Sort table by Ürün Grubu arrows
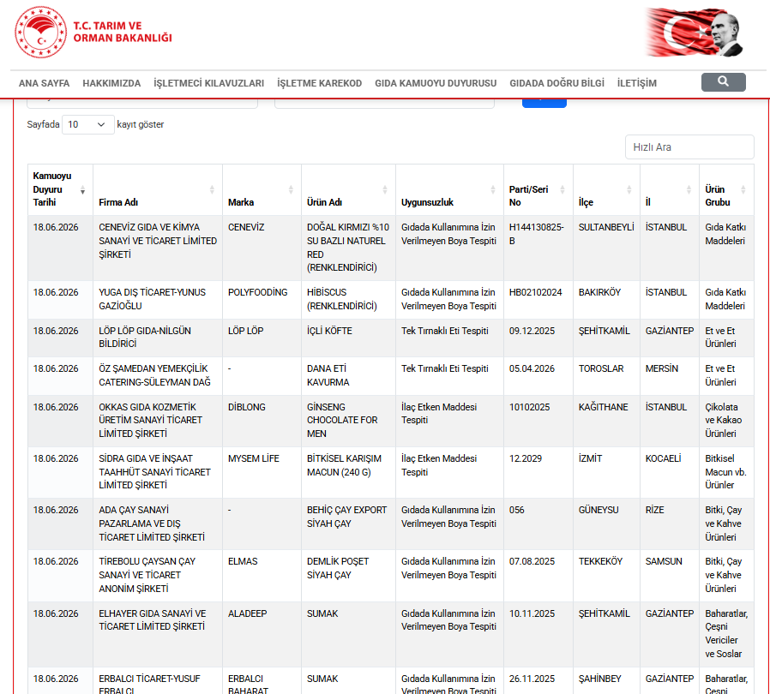 coord(743,190)
